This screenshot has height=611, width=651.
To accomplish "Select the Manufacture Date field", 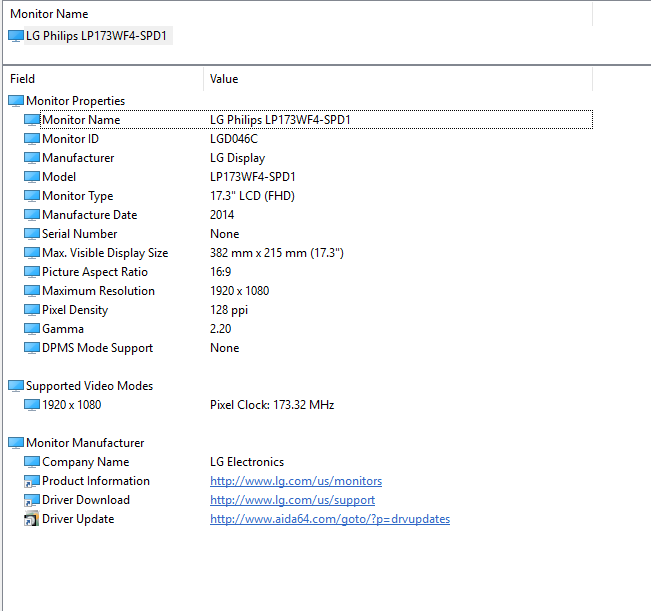I will (x=90, y=215).
